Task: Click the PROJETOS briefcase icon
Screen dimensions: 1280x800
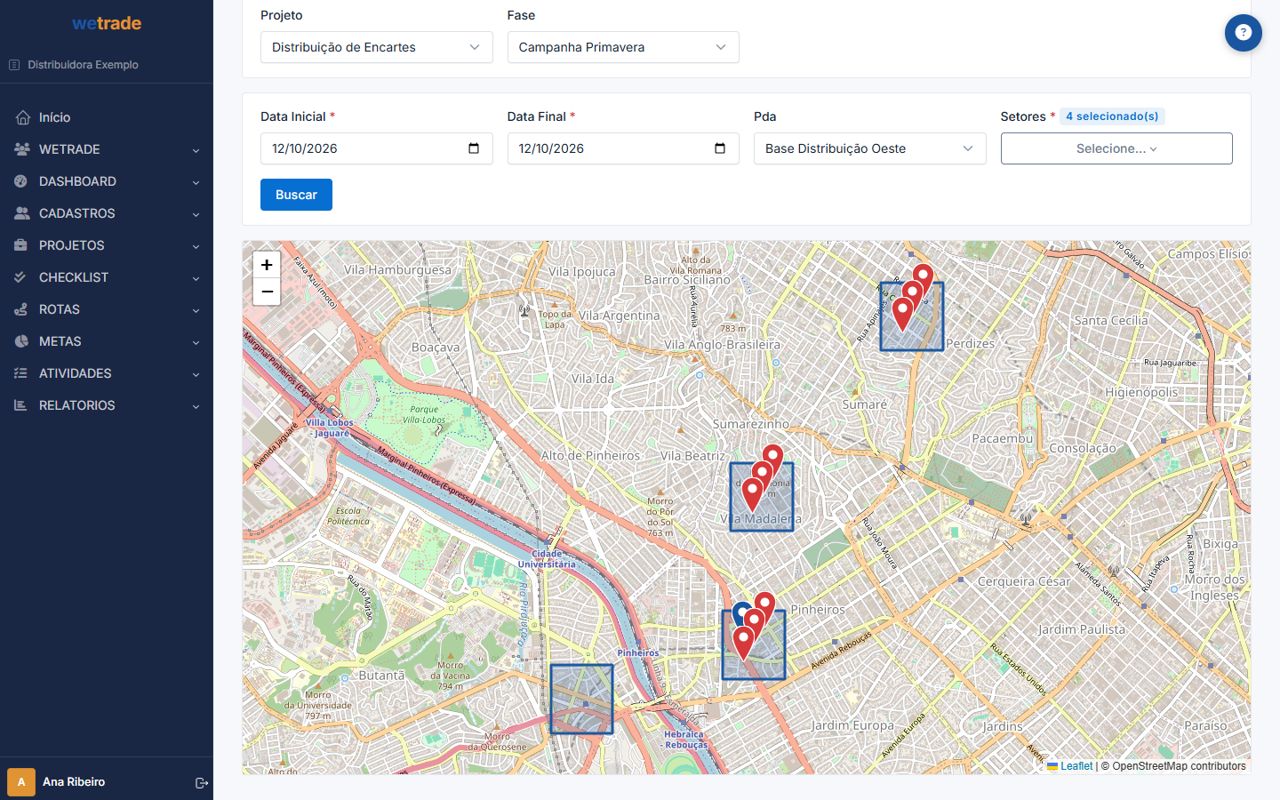Action: 22,245
